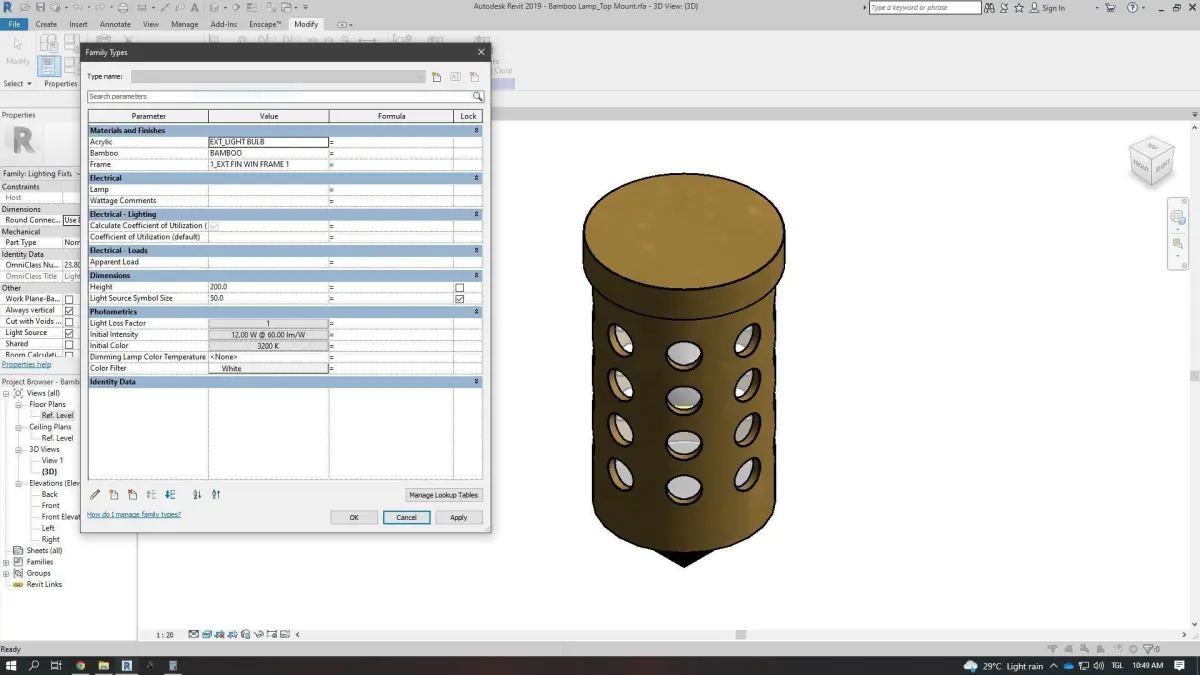Click Manage Lookup Tables button
This screenshot has width=1200, height=675.
pos(444,495)
